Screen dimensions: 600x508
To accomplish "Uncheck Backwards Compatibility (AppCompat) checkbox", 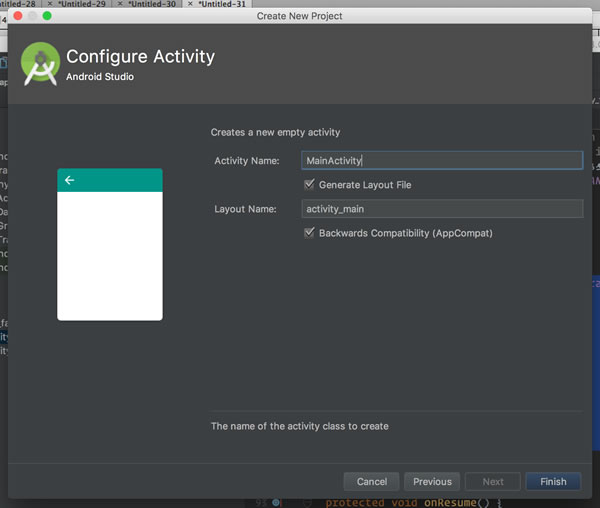I will point(309,233).
